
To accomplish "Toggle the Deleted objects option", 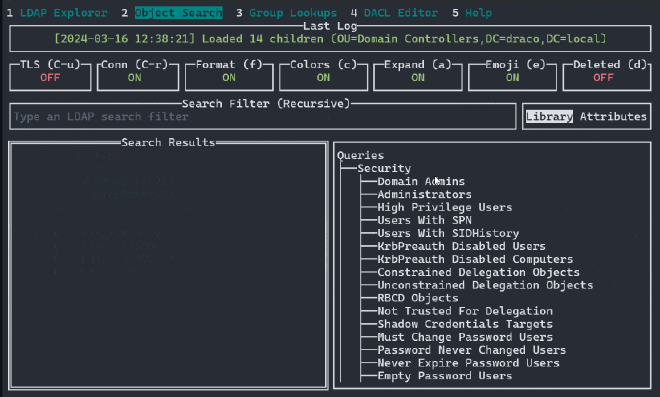I will tap(607, 75).
